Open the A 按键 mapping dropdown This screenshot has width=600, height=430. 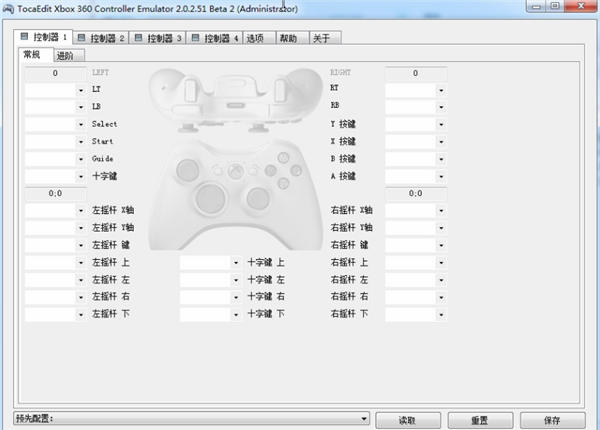point(416,176)
